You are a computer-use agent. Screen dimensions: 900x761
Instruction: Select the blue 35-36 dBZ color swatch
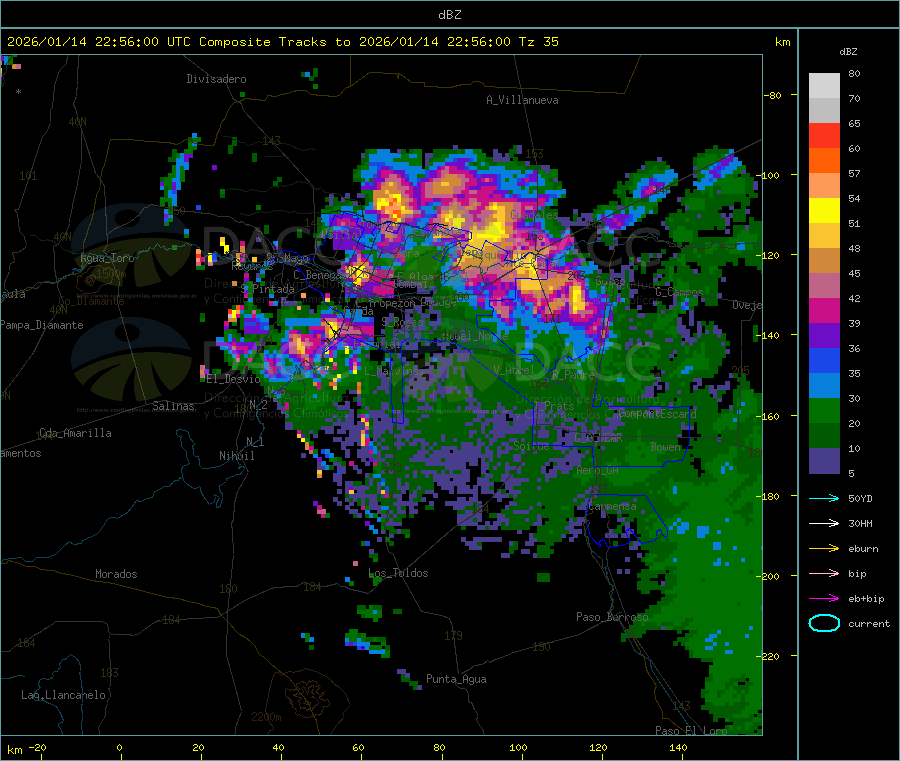pos(824,360)
